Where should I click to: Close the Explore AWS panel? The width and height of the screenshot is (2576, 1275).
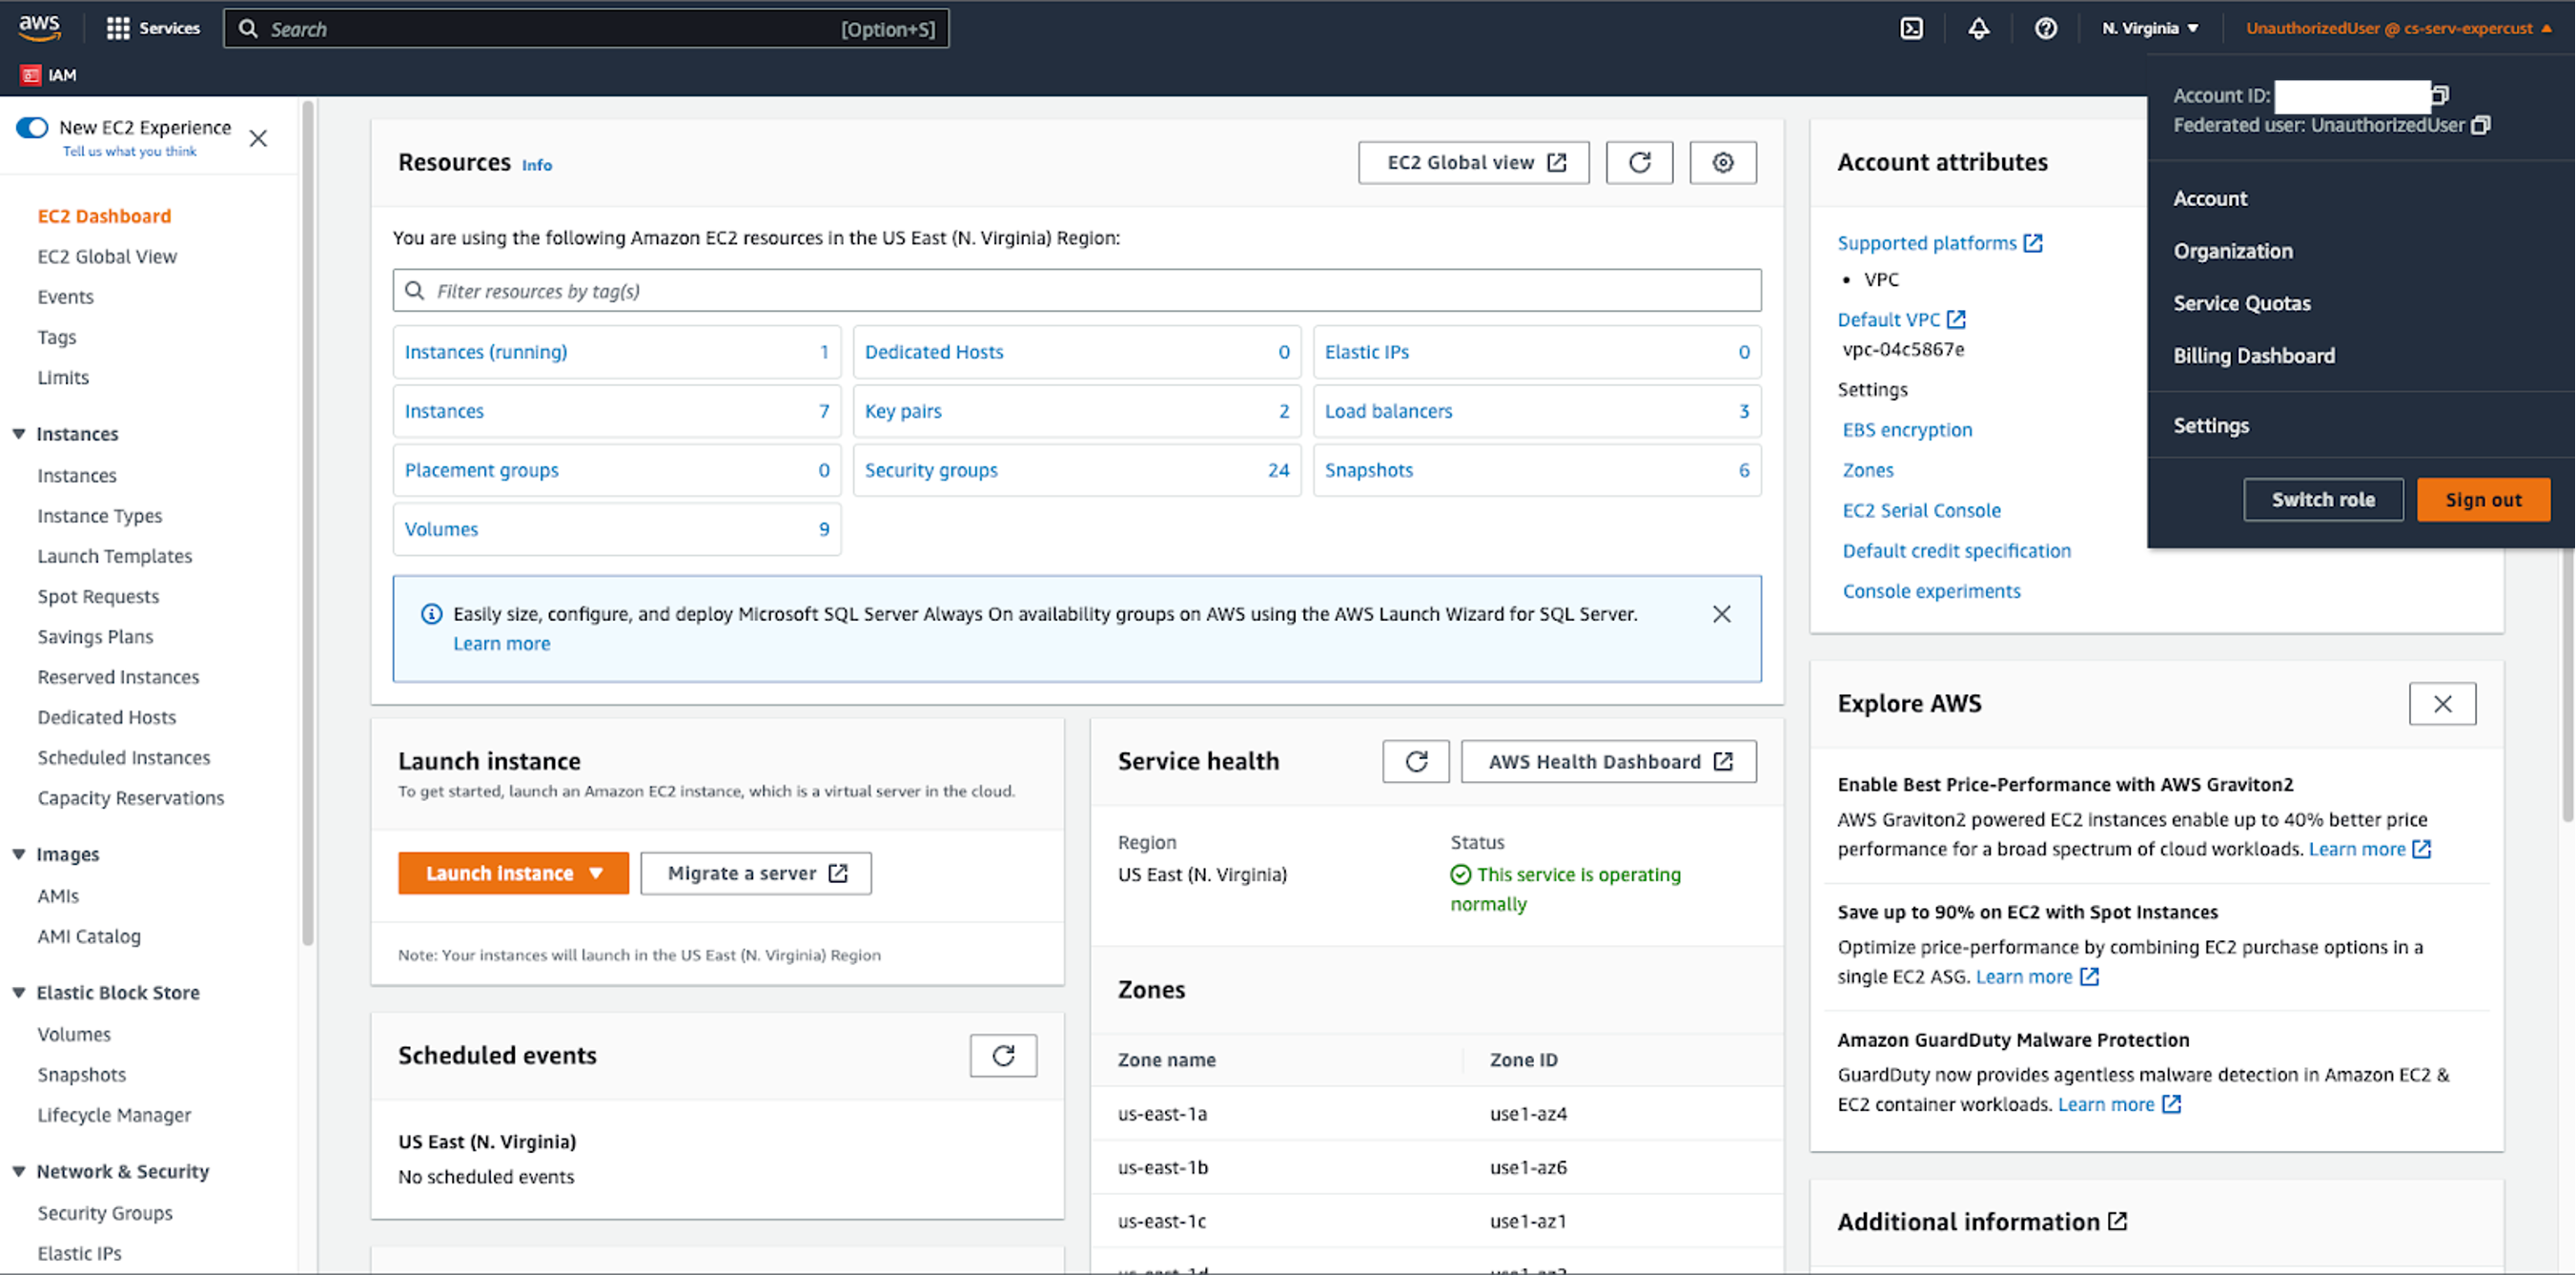point(2442,704)
